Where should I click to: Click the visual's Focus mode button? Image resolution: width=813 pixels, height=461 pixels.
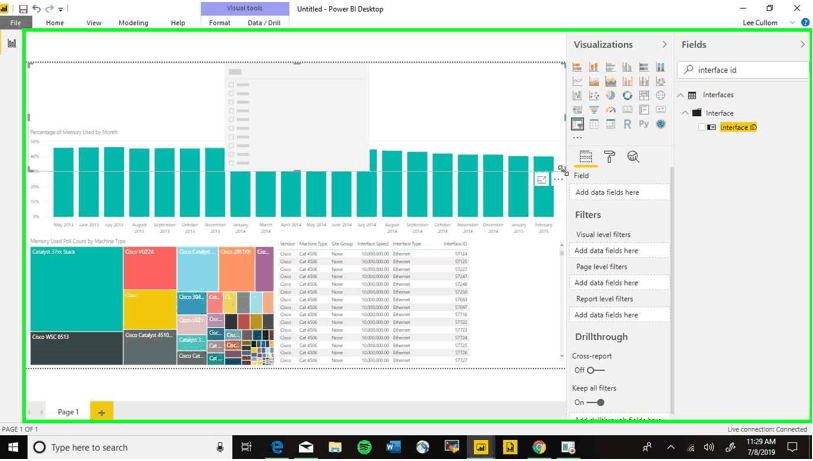click(541, 180)
